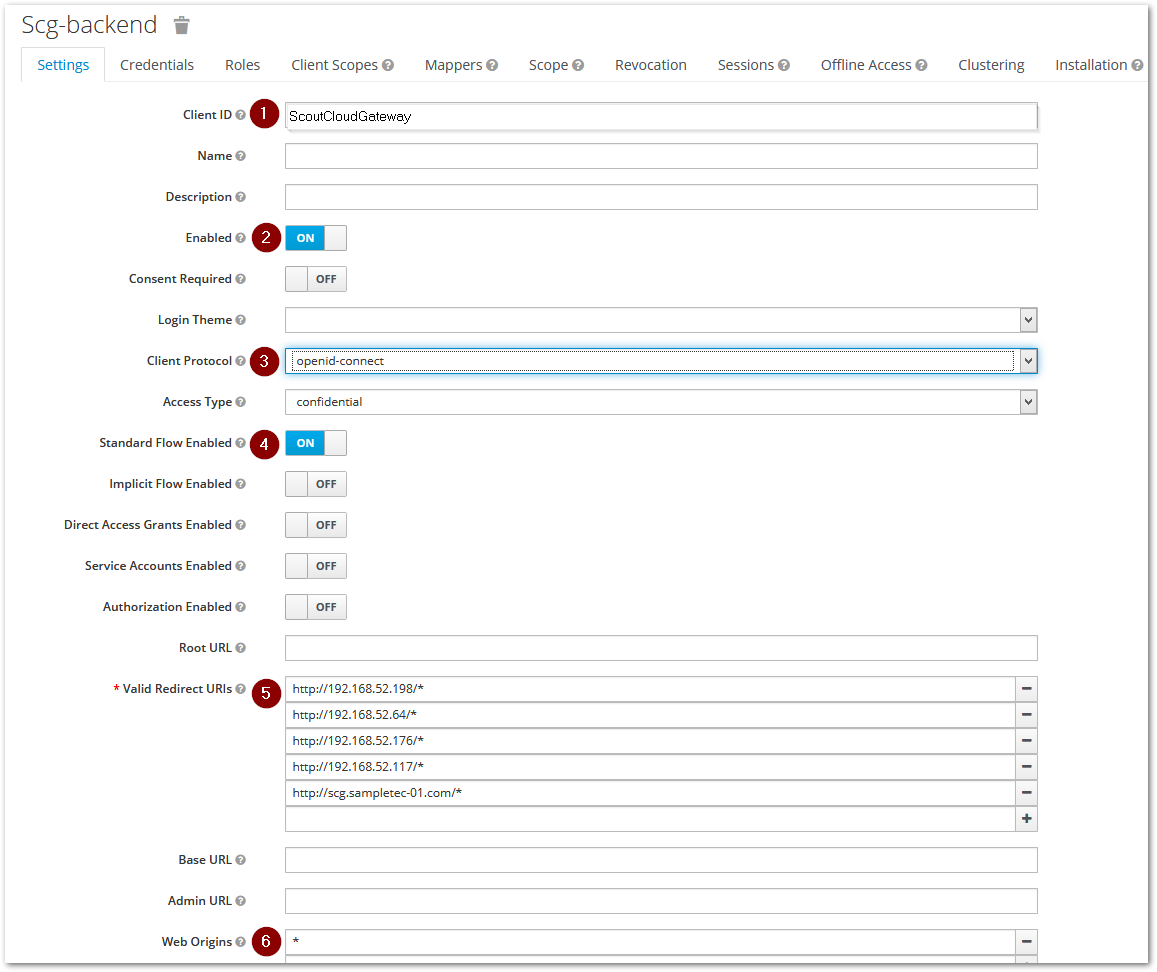Click the trash icon beside Scg-backend
The width and height of the screenshot is (1157, 972).
[x=181, y=25]
